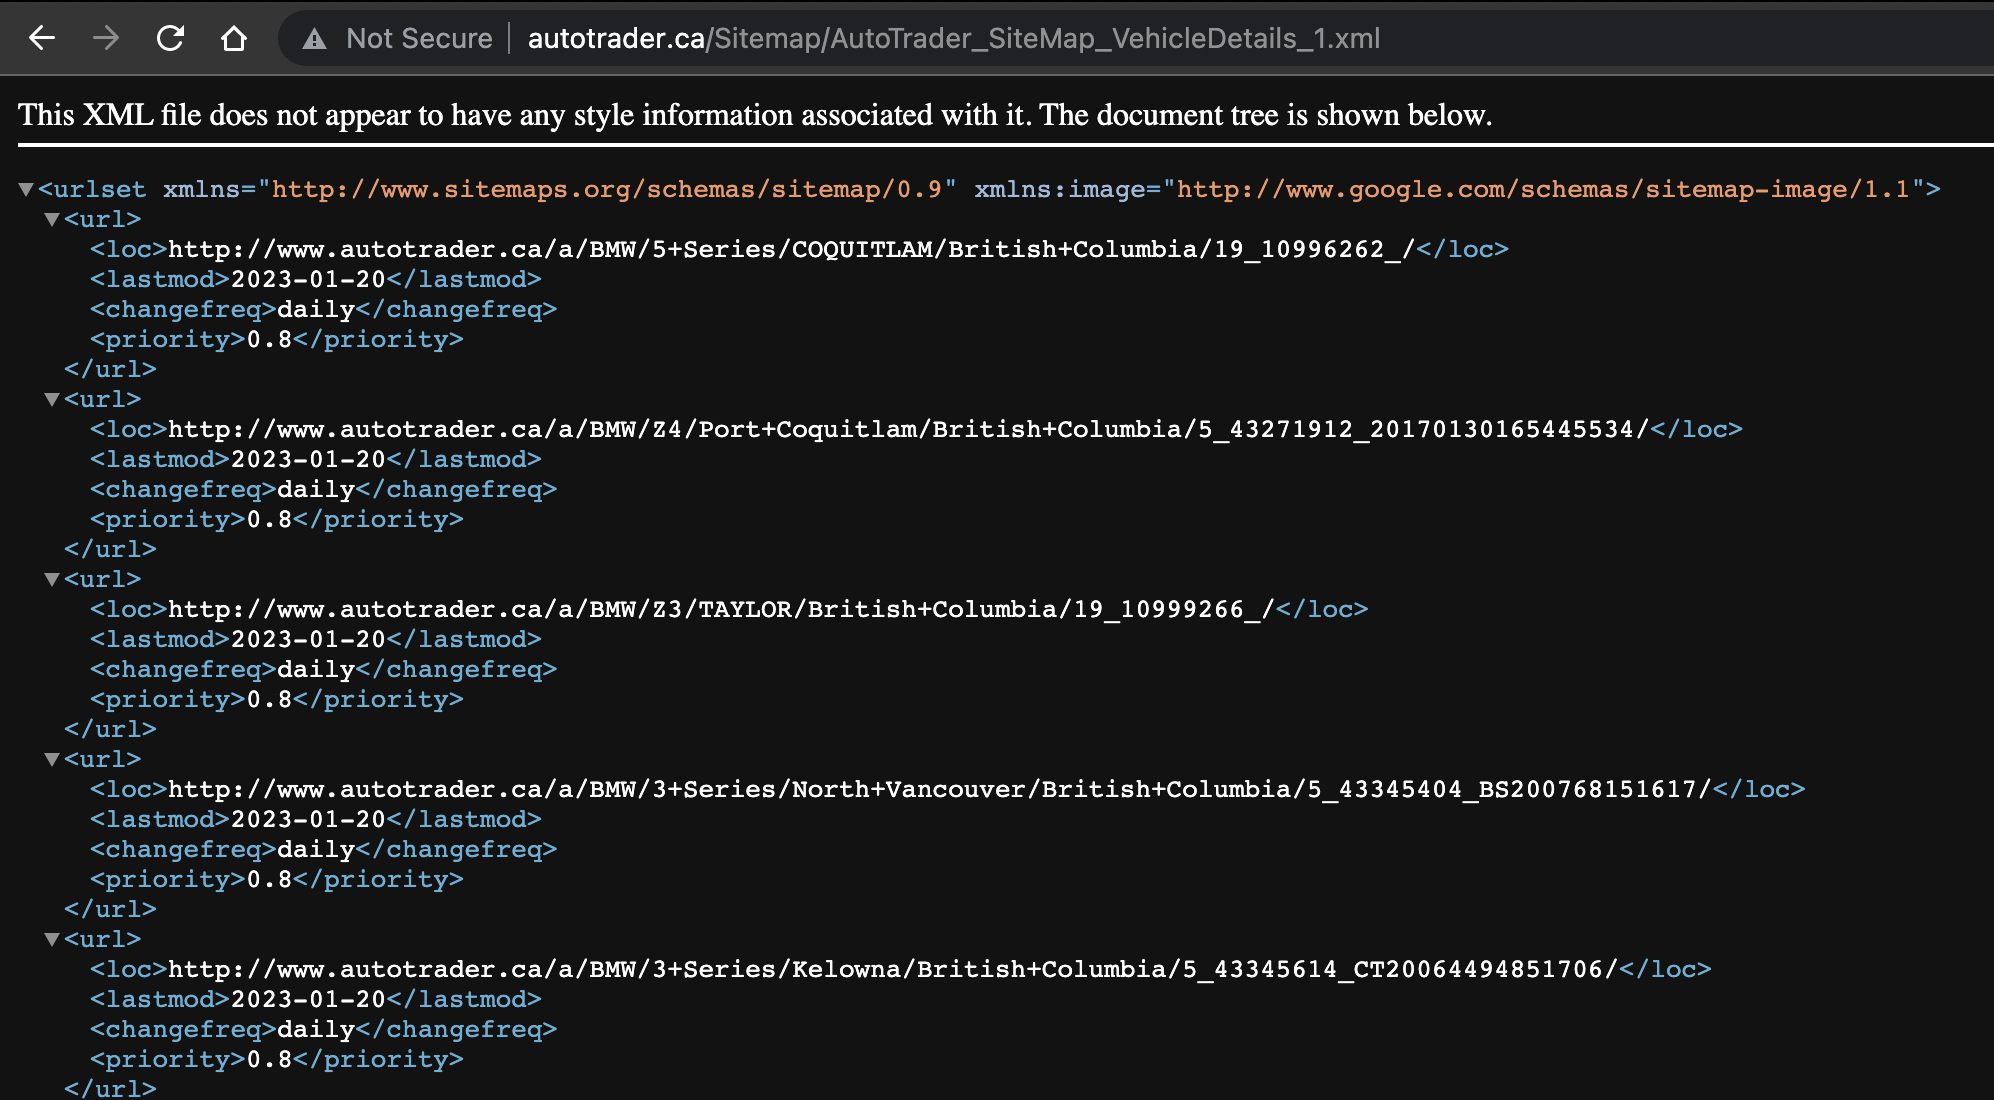Viewport: 1994px width, 1100px height.
Task: Click lastmod date in the Z4 entry
Action: (x=308, y=459)
